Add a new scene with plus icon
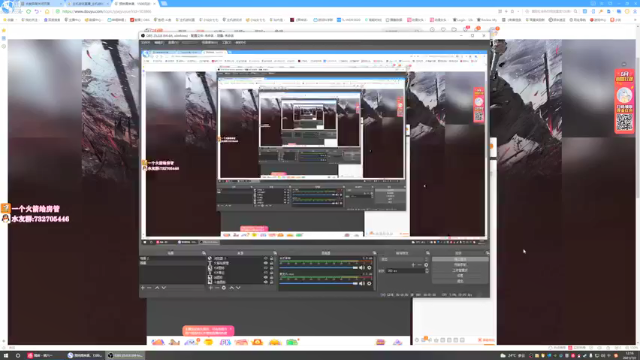The height and width of the screenshot is (360, 640). [x=143, y=288]
